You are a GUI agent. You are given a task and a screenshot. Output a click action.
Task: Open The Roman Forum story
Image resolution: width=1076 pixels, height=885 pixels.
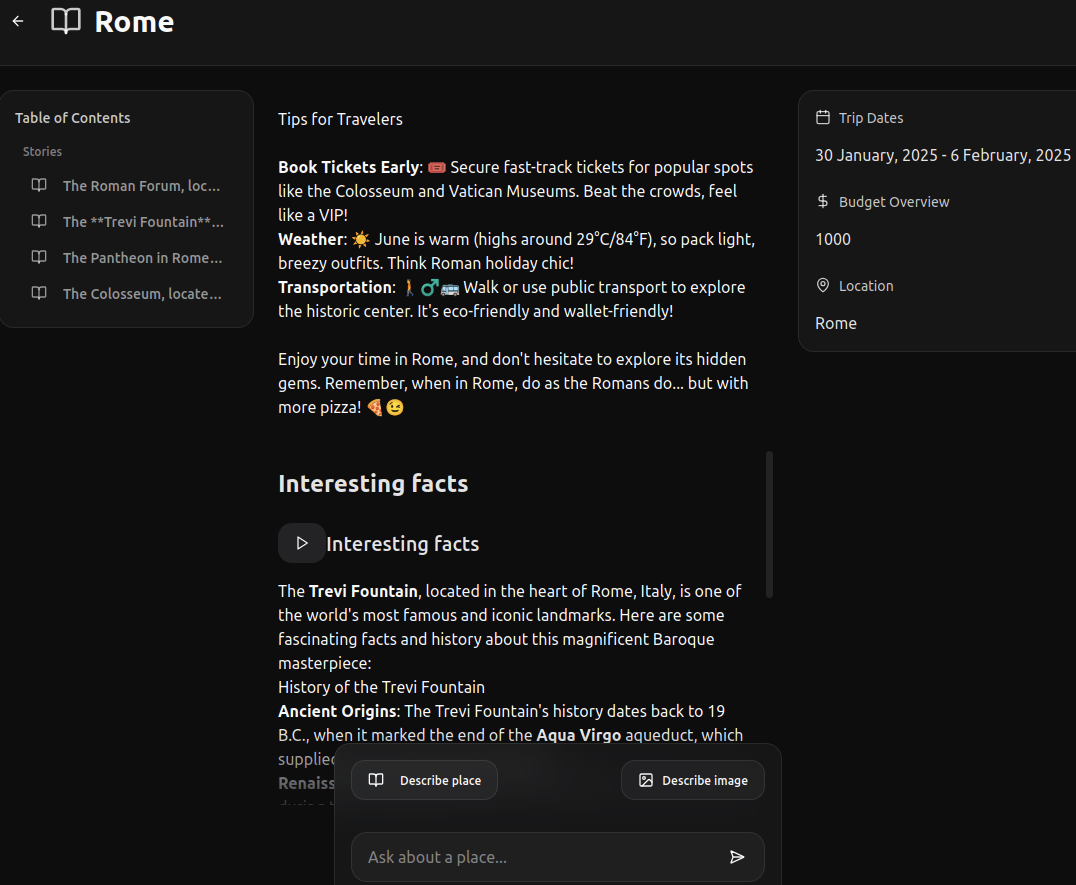(x=141, y=186)
